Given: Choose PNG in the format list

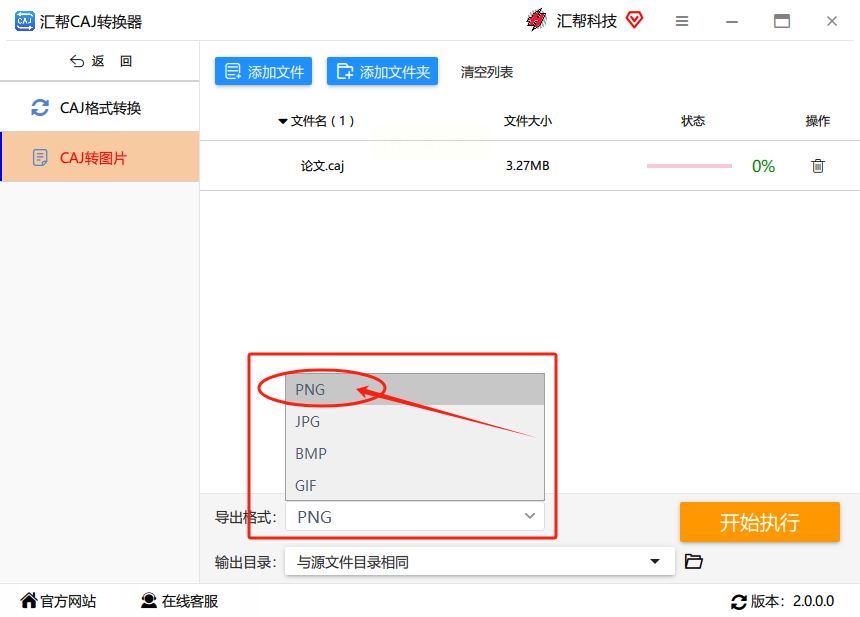Looking at the screenshot, I should click(x=415, y=389).
